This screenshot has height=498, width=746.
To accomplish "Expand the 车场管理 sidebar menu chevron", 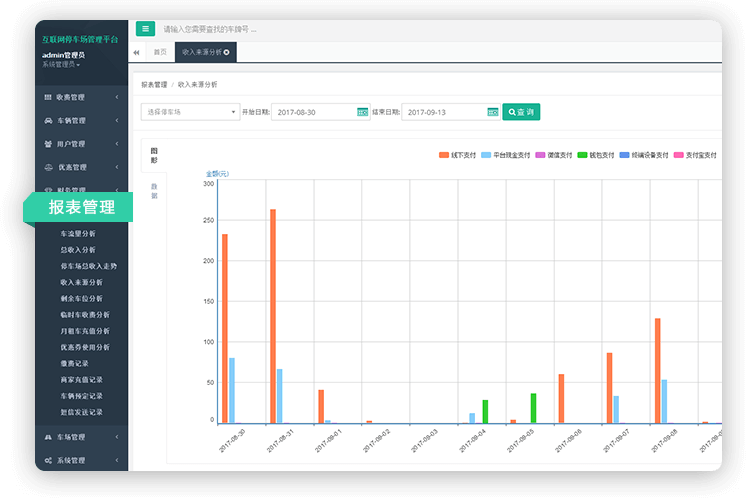I will click(x=117, y=437).
